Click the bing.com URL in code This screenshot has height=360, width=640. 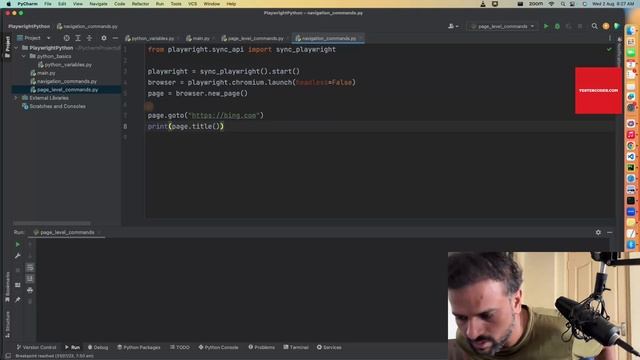(x=224, y=116)
